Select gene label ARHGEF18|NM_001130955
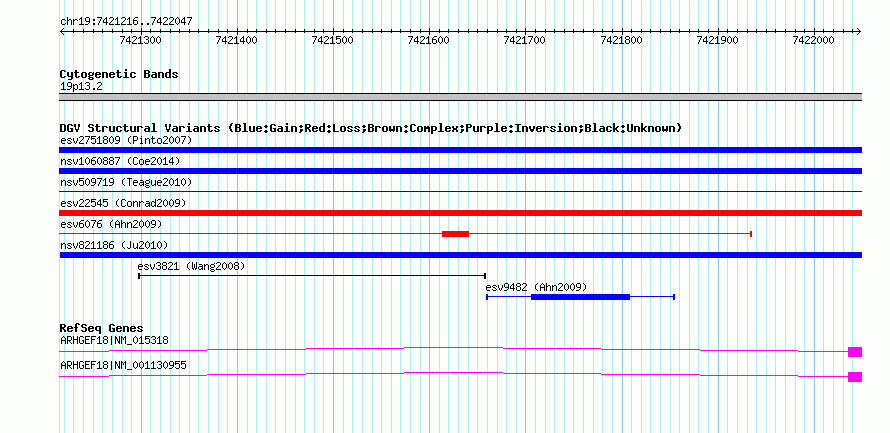890x433 pixels. (x=123, y=365)
